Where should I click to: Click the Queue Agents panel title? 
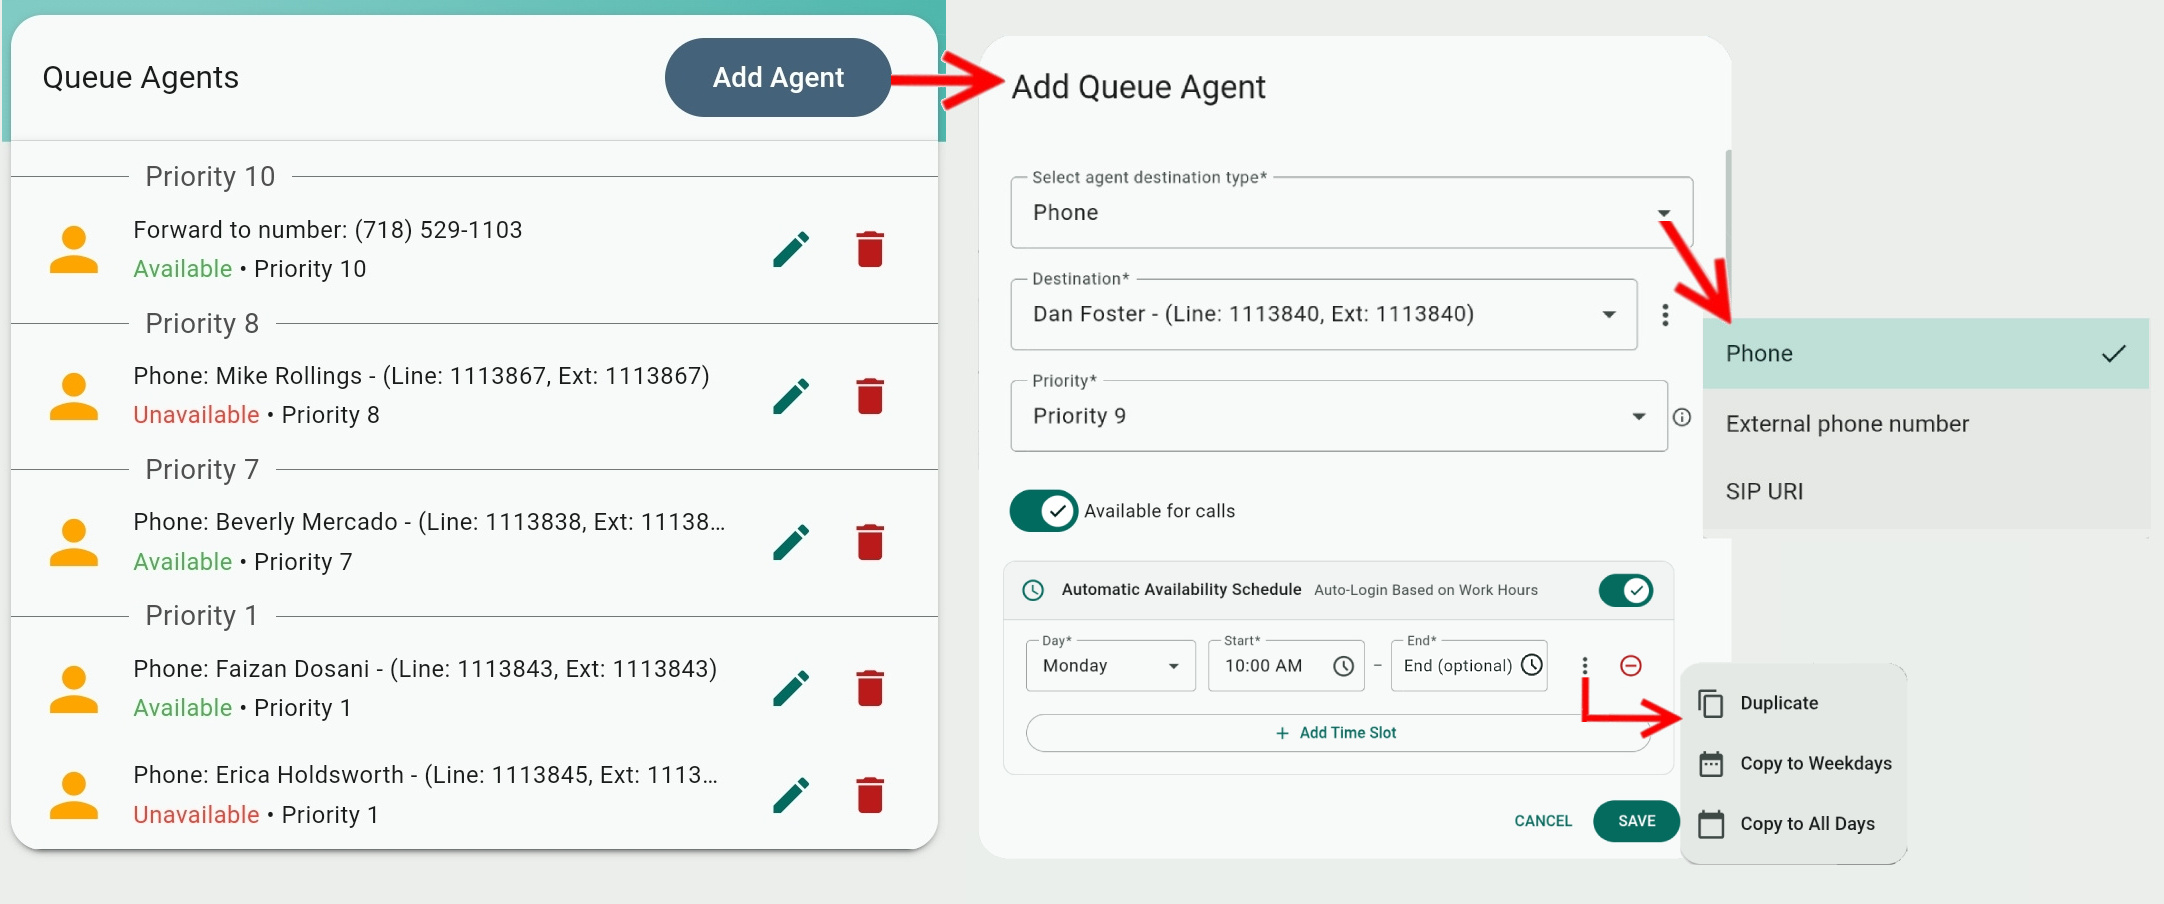click(141, 78)
